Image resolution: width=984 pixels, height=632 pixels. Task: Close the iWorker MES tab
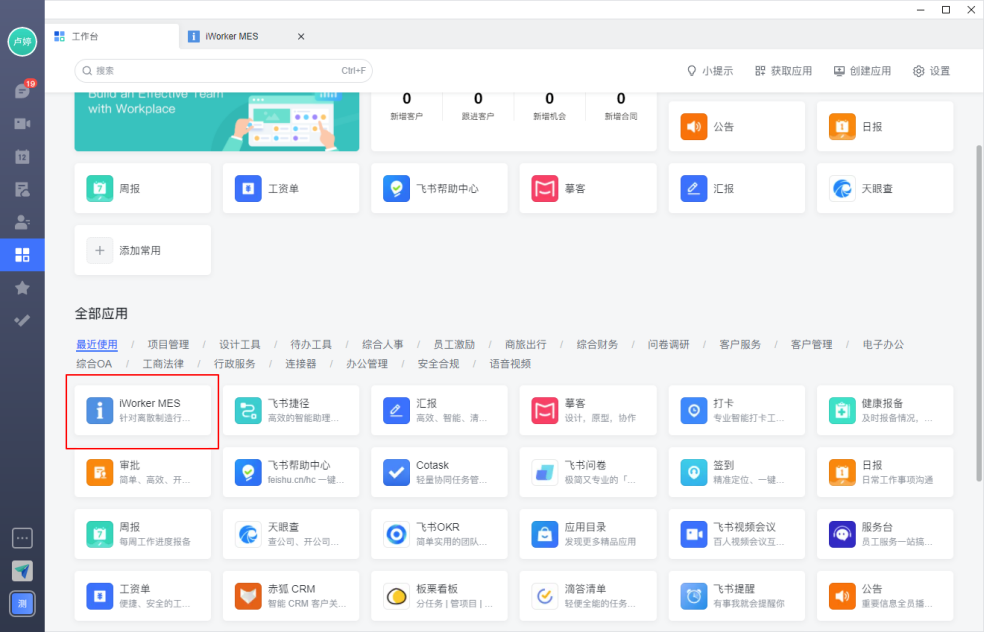301,36
